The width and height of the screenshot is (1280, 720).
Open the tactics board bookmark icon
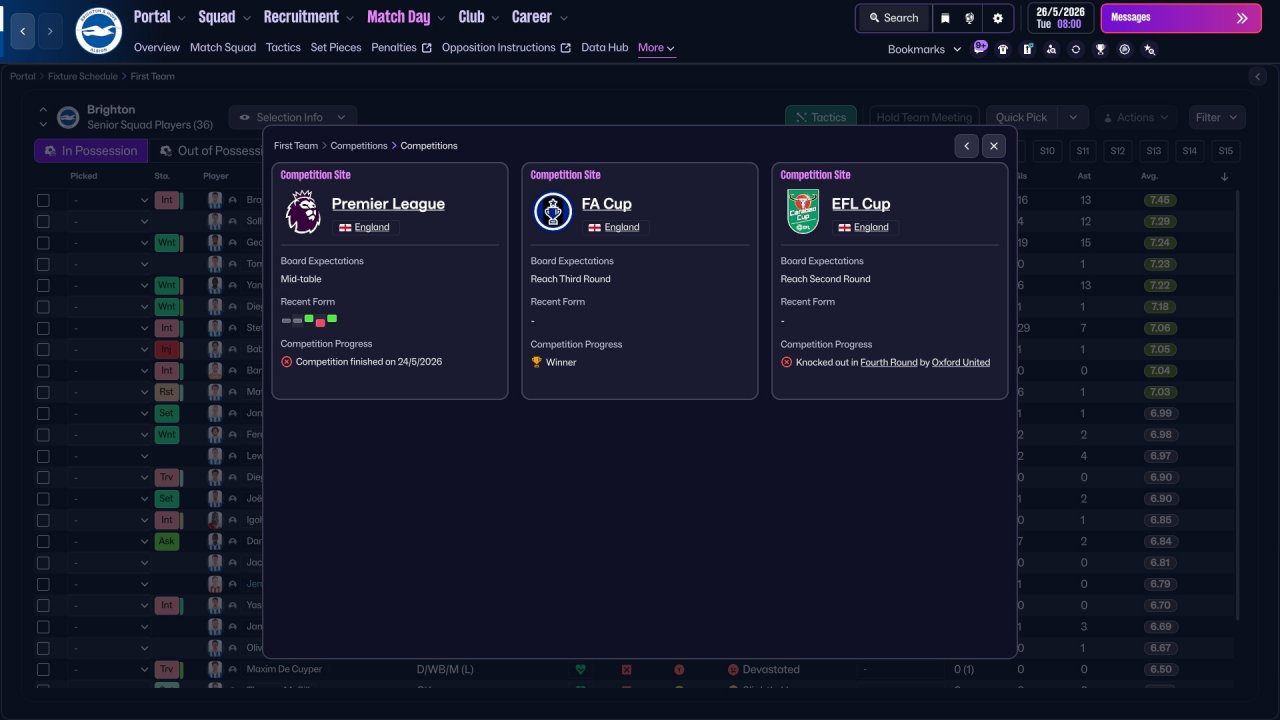[x=1027, y=49]
